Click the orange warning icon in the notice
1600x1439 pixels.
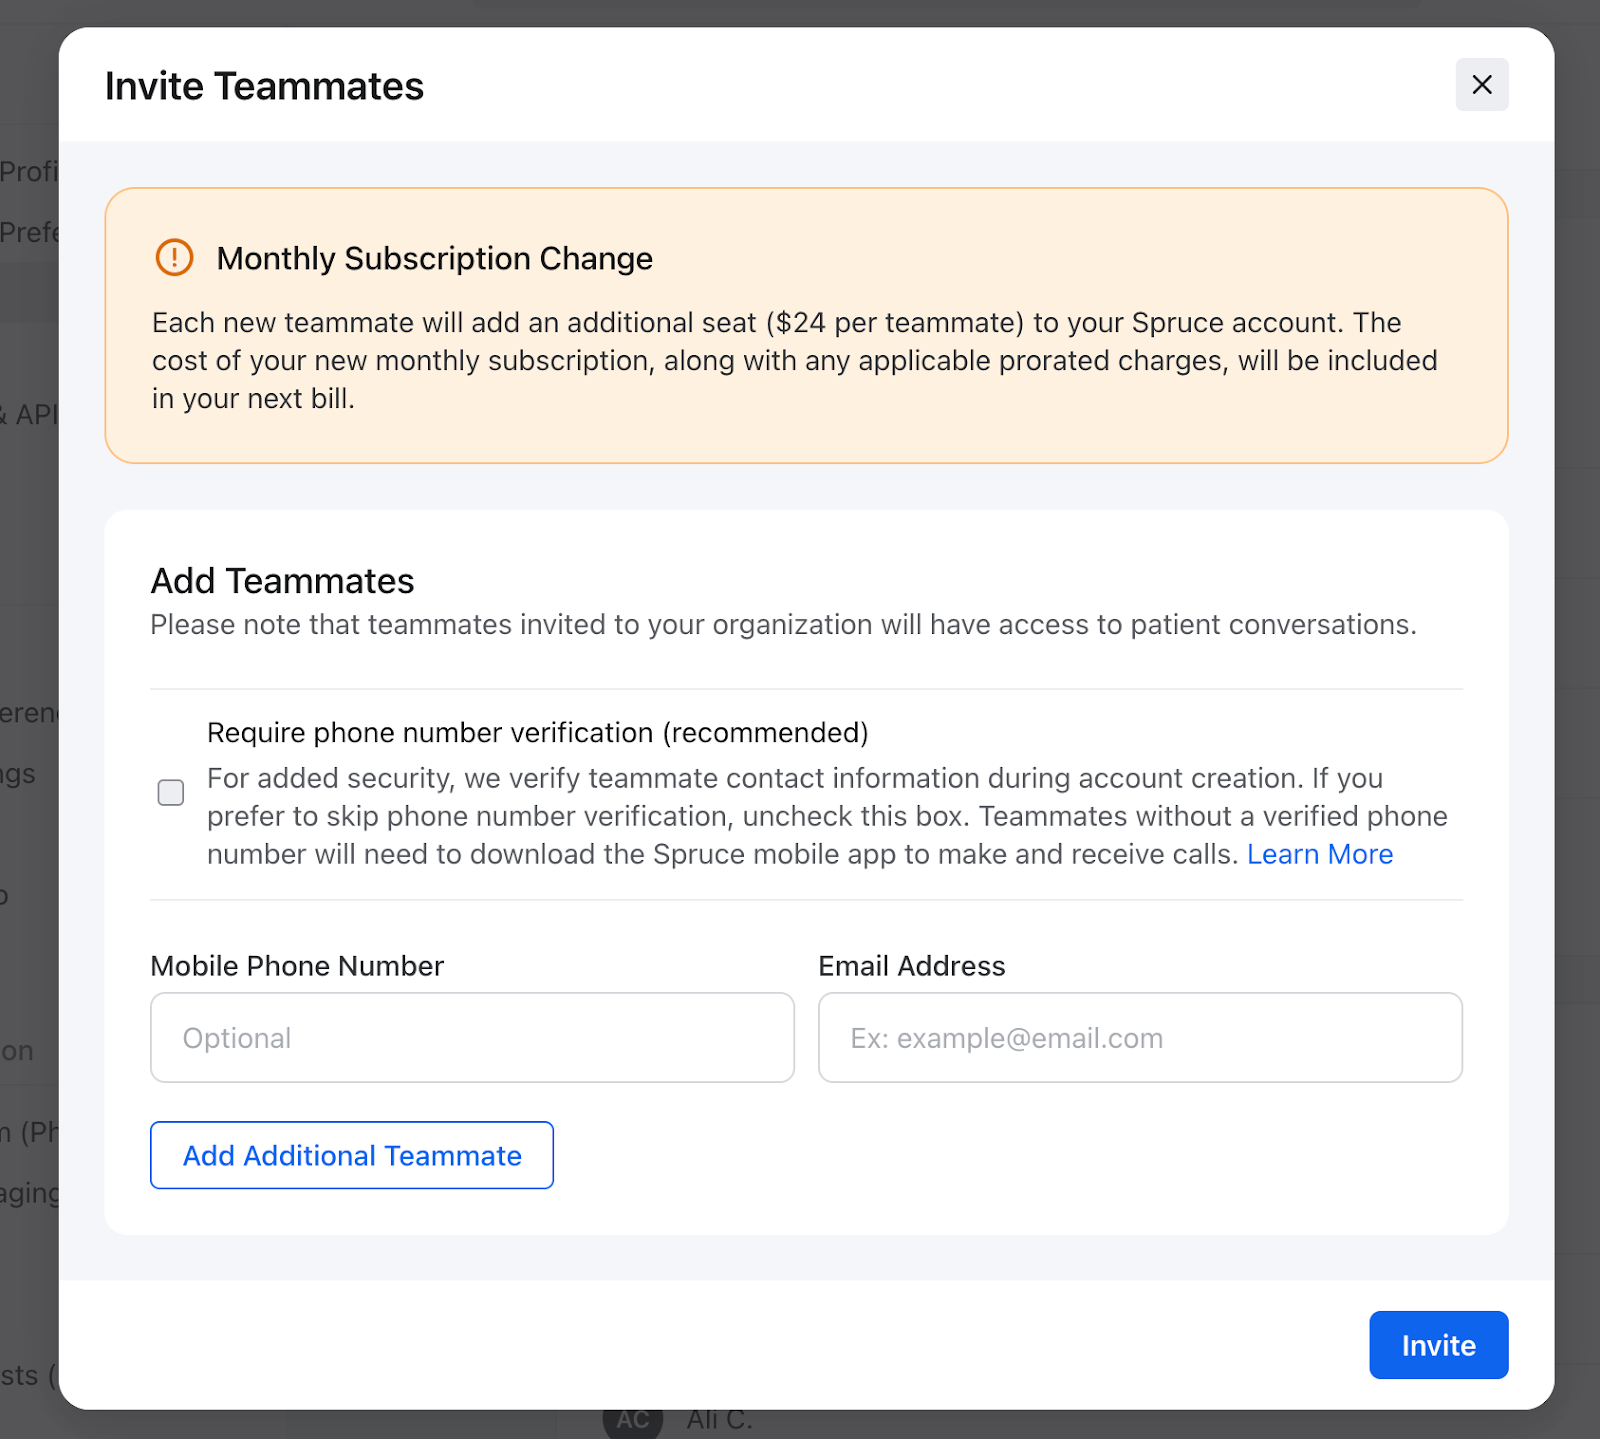point(174,258)
